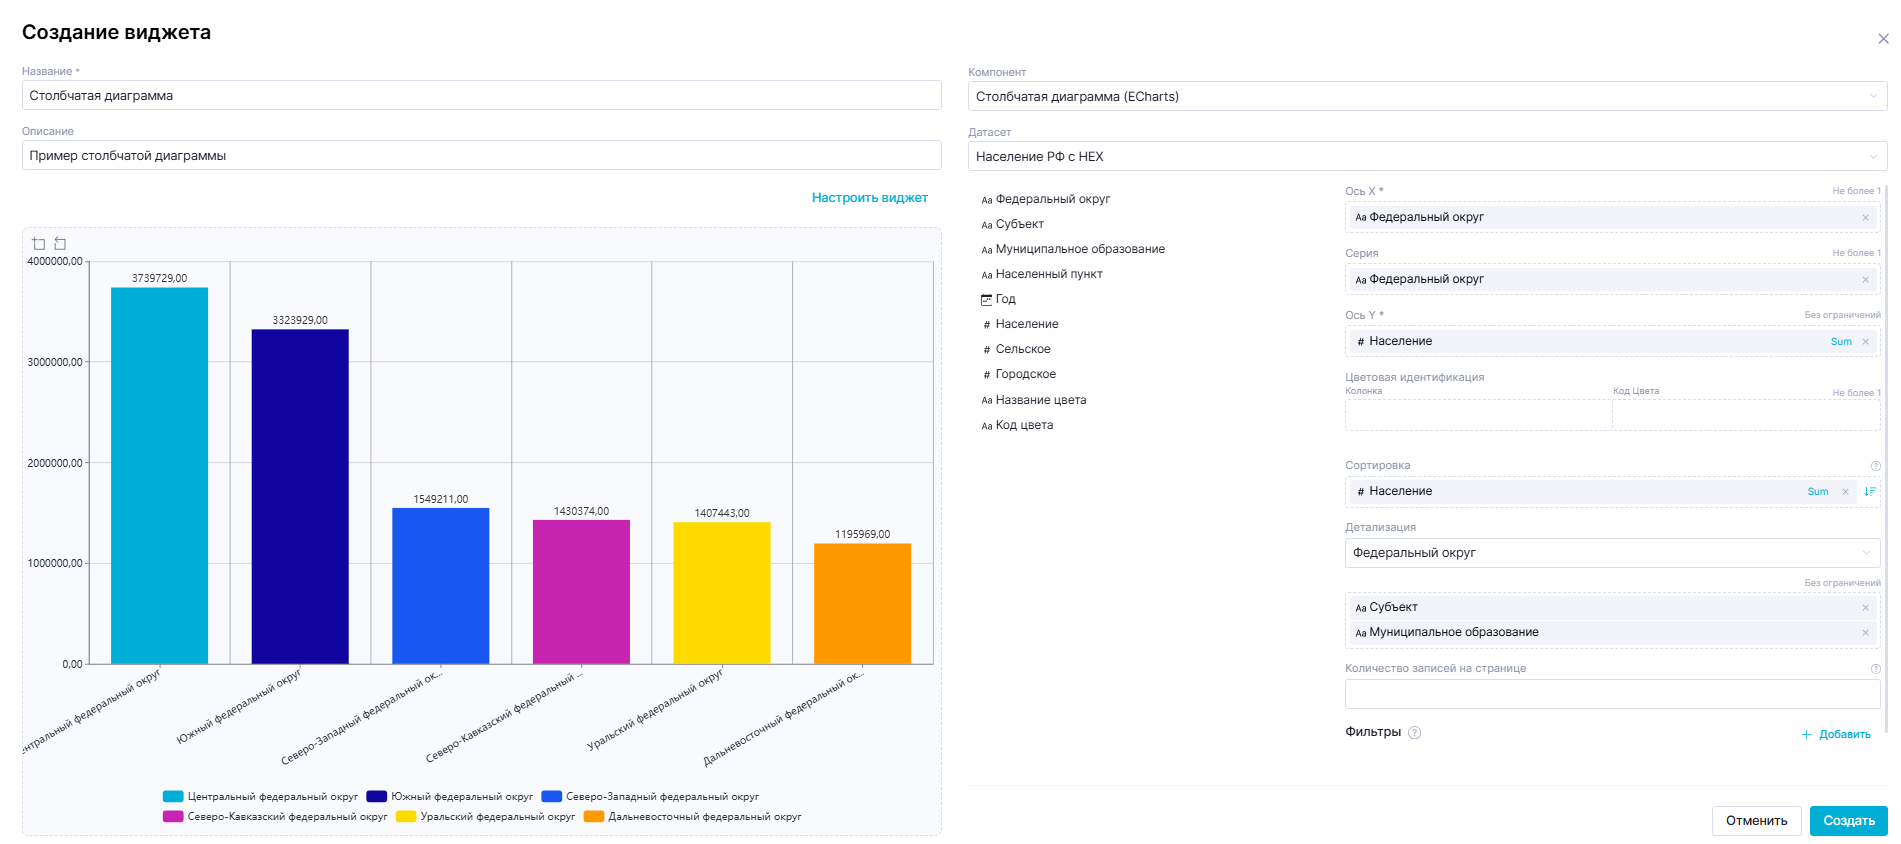Image resolution: width=1901 pixels, height=844 pixels.
Task: Toggle Центральный федеральный округ legend series
Action: pos(260,797)
